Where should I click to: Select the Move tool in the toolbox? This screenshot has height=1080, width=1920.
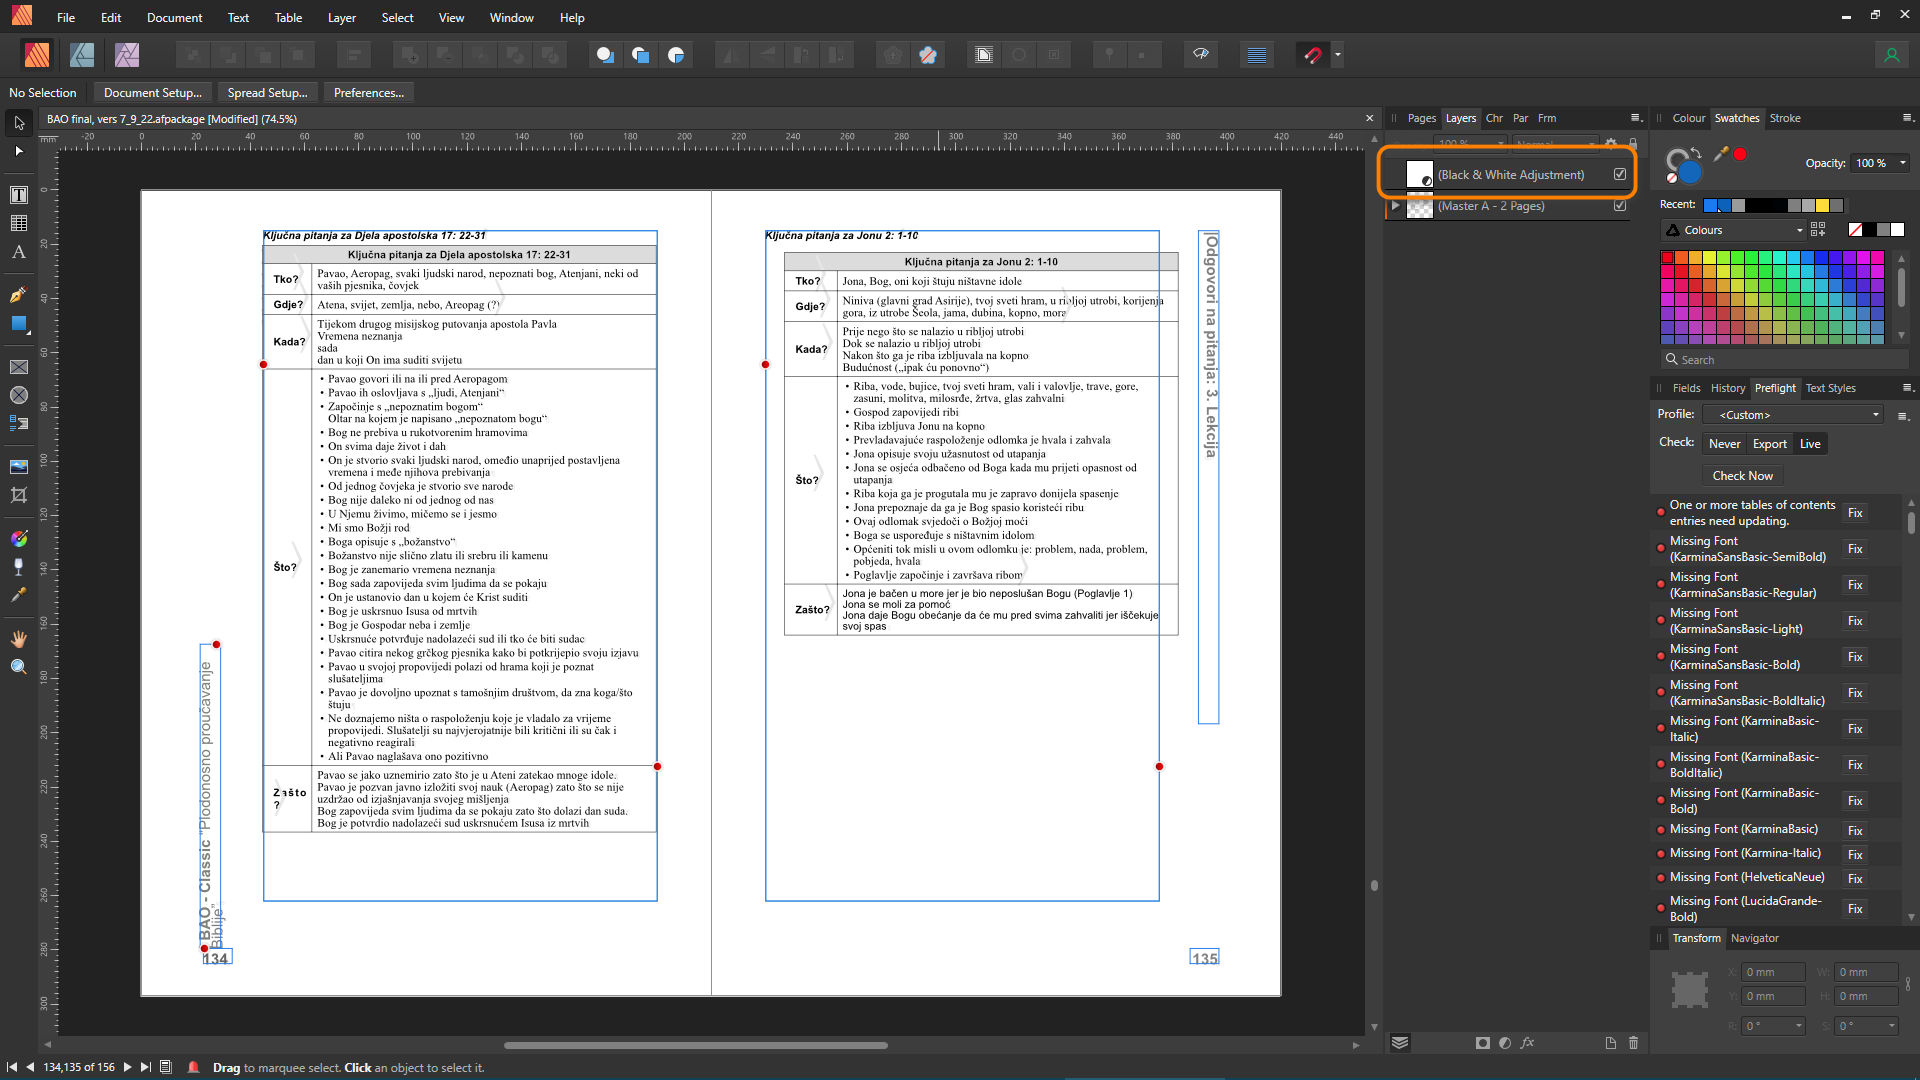coord(18,123)
